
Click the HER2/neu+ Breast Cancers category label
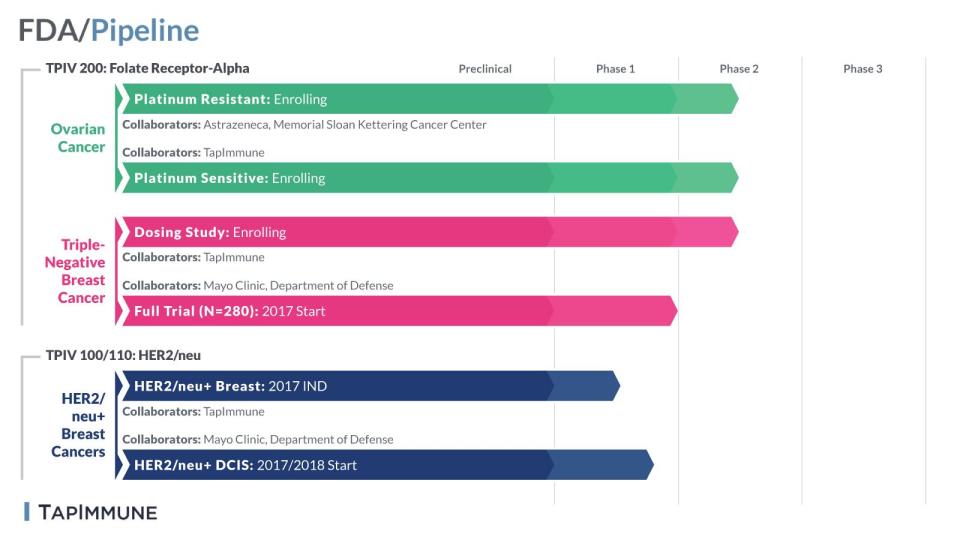tap(78, 425)
